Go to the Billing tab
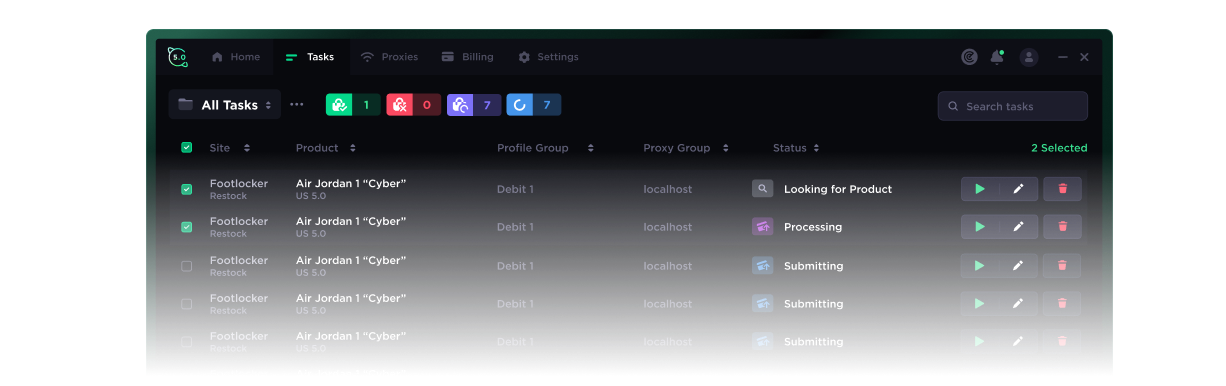Image resolution: width=1226 pixels, height=386 pixels. pos(468,57)
